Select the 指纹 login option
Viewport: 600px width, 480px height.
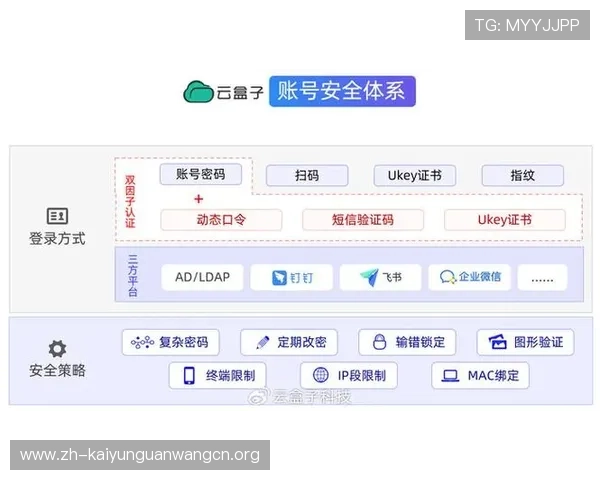point(523,176)
